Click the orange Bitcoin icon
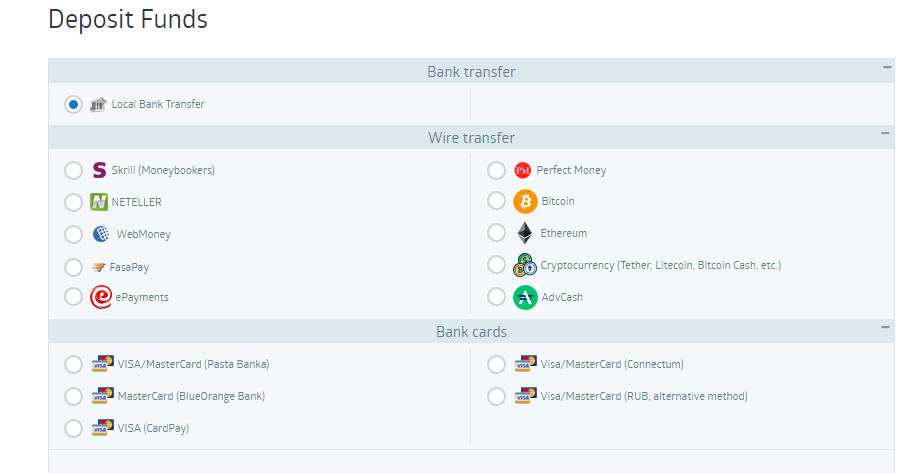The image size is (912, 473). coord(525,201)
